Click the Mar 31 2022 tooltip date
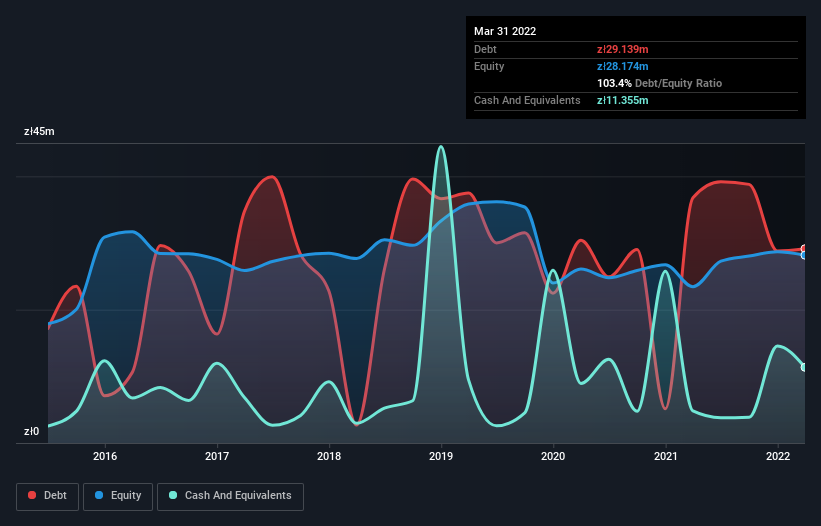Image resolution: width=821 pixels, height=526 pixels. pyautogui.click(x=505, y=31)
